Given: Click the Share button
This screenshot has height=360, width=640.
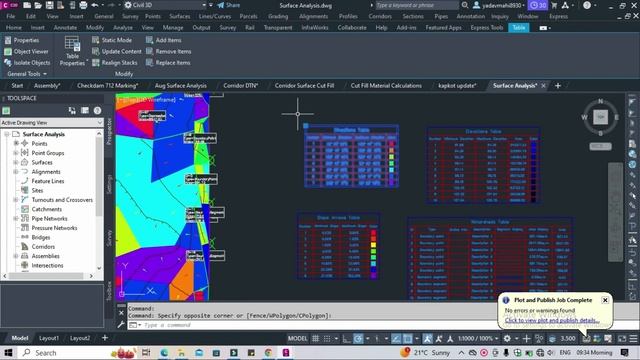Looking at the screenshot, I should [x=229, y=5].
